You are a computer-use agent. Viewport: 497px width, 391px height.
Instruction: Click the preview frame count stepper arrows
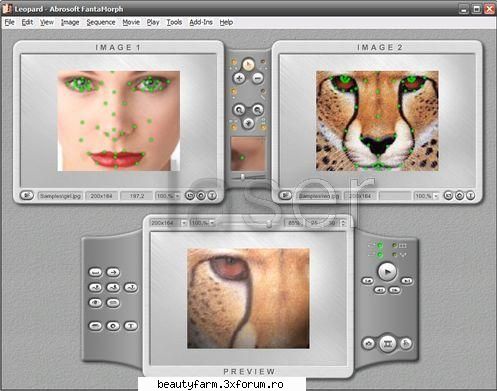point(344,223)
